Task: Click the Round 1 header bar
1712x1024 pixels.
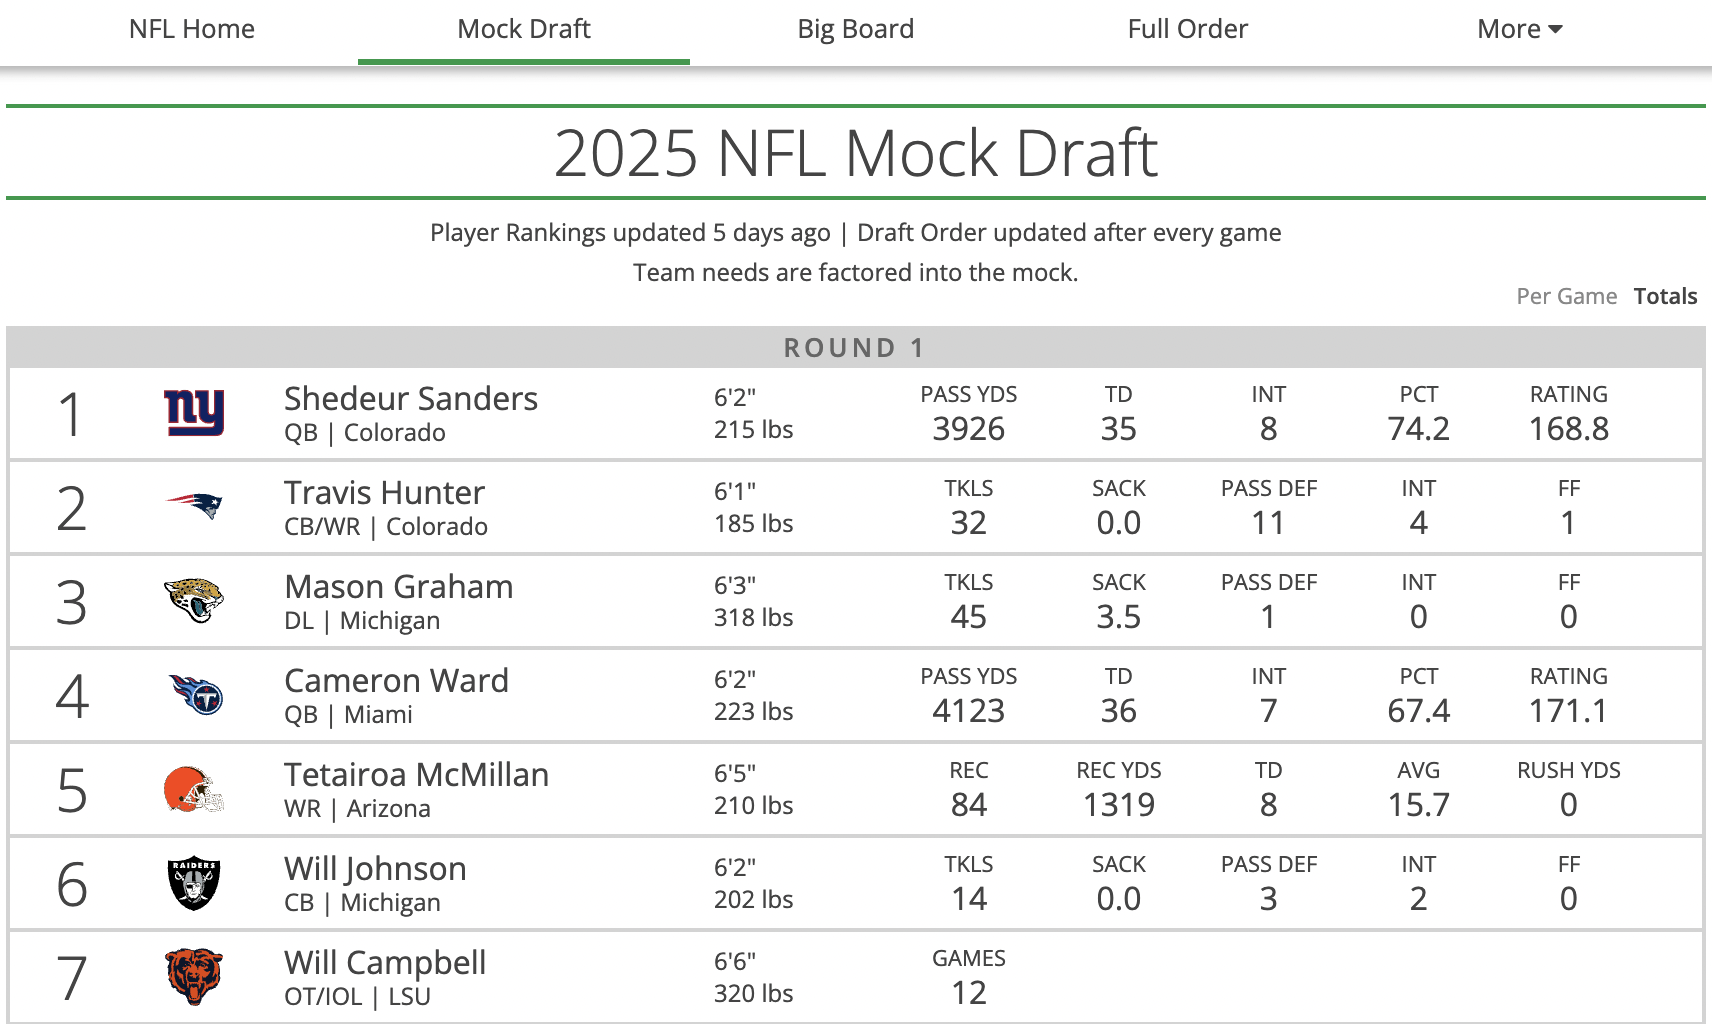Action: coord(856,347)
